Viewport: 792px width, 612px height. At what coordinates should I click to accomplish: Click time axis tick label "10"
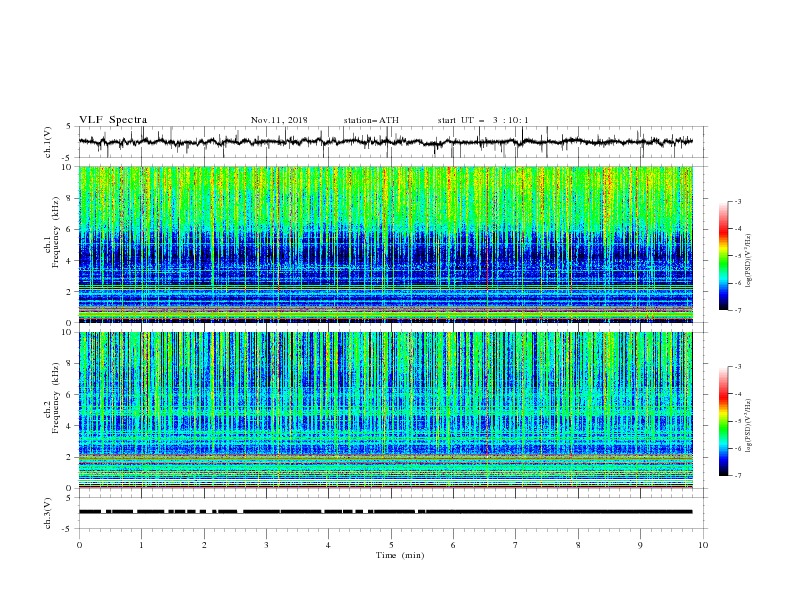pos(703,545)
